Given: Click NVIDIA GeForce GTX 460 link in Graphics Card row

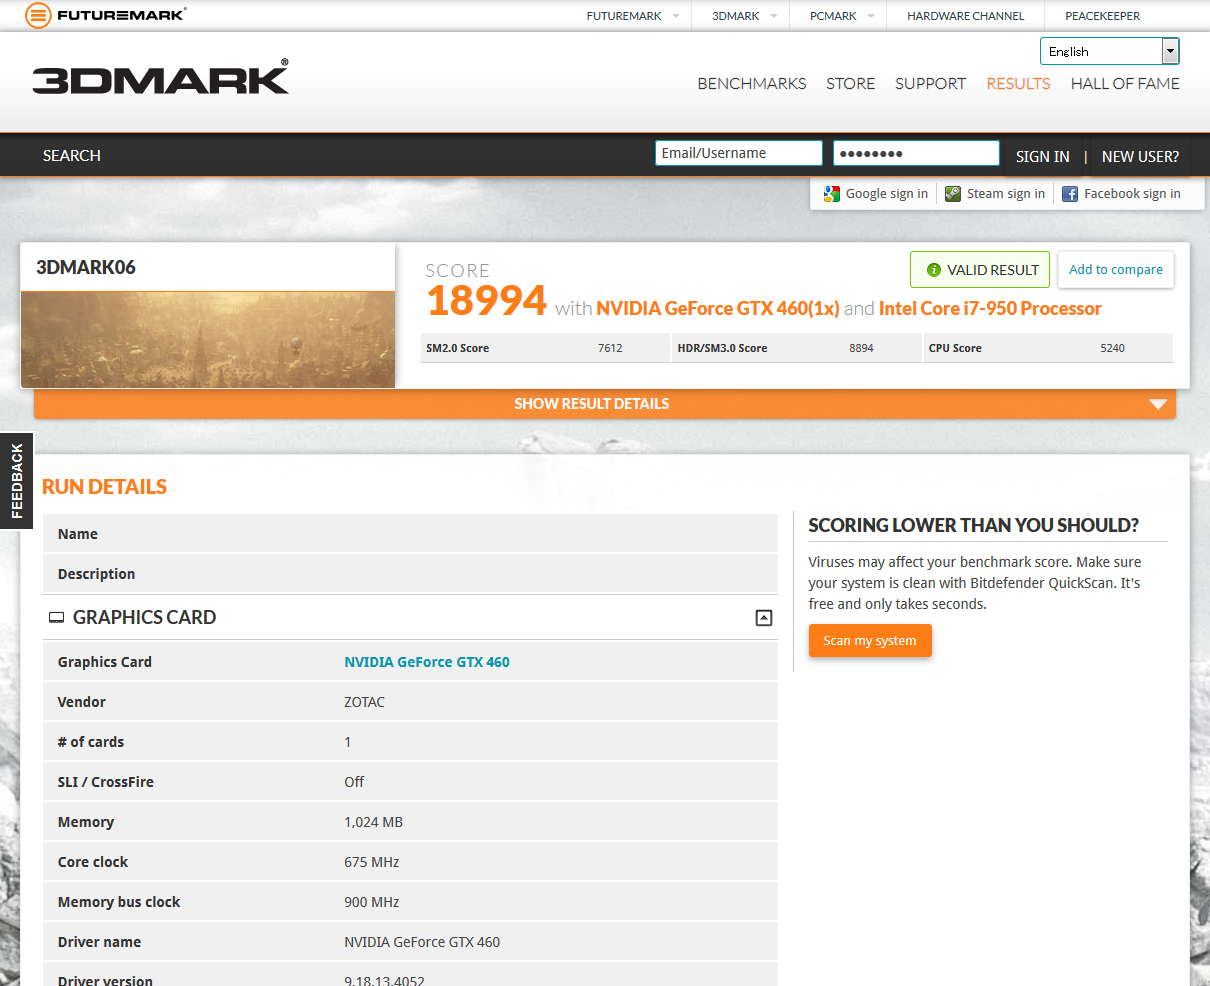Looking at the screenshot, I should coord(427,662).
